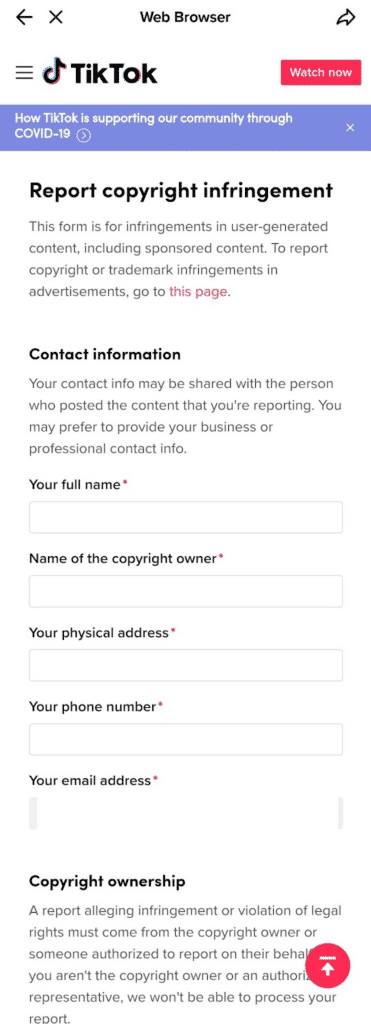This screenshot has width=371, height=1024.
Task: Click the Web Browser title text
Action: (x=185, y=18)
